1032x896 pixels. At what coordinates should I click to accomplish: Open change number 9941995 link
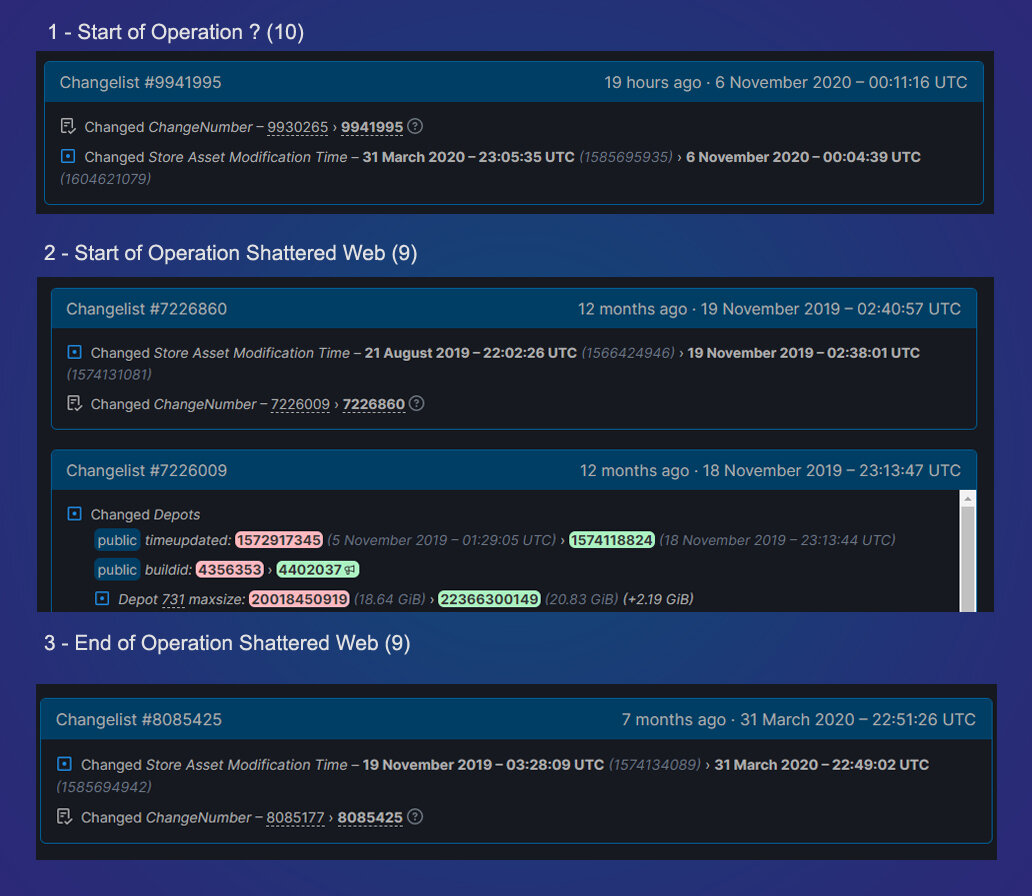pos(372,127)
